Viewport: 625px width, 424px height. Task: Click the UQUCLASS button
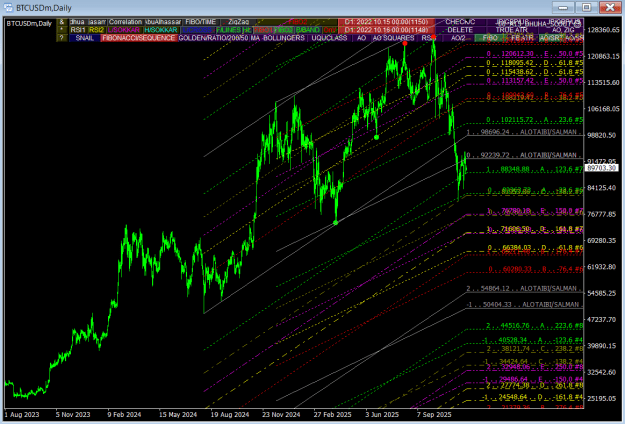coord(329,38)
